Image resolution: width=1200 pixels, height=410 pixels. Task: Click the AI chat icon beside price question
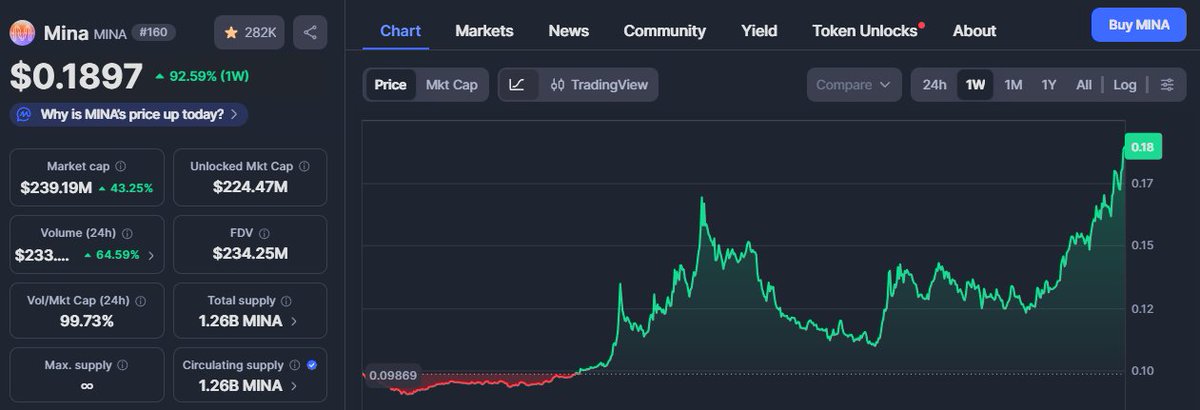24,114
